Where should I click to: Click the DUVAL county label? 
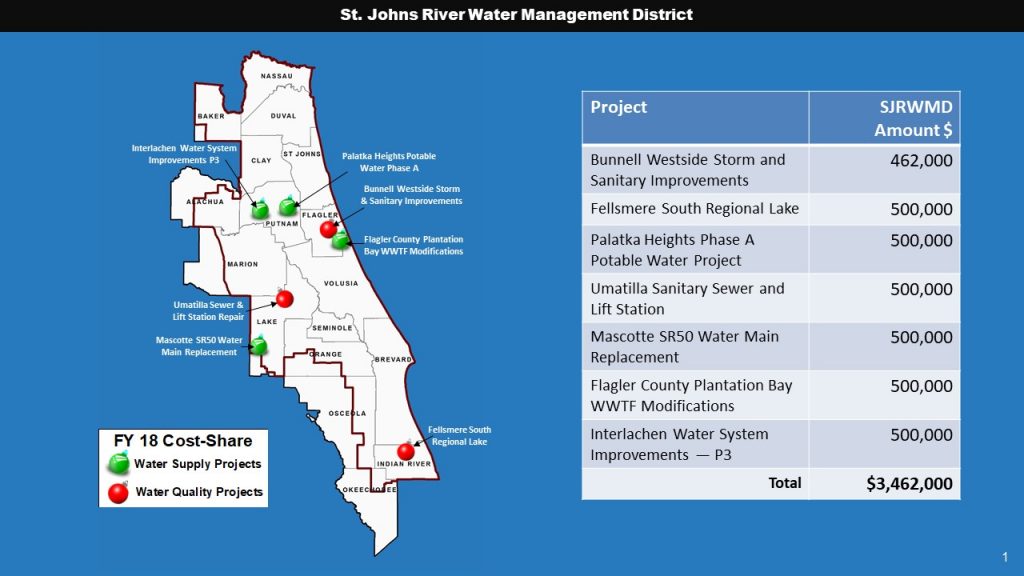point(283,116)
